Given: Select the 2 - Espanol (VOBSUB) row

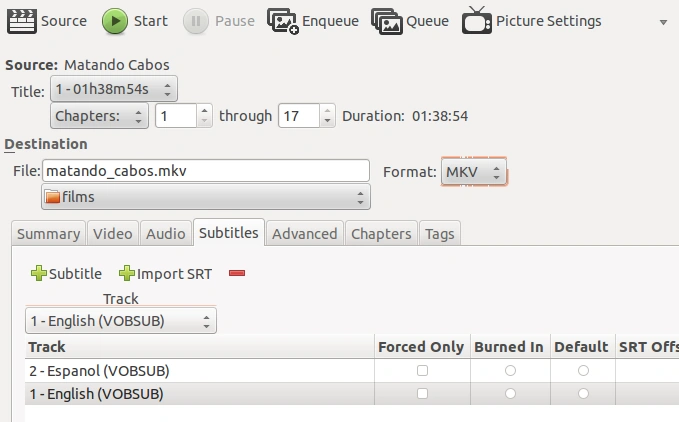Looking at the screenshot, I should 100,371.
